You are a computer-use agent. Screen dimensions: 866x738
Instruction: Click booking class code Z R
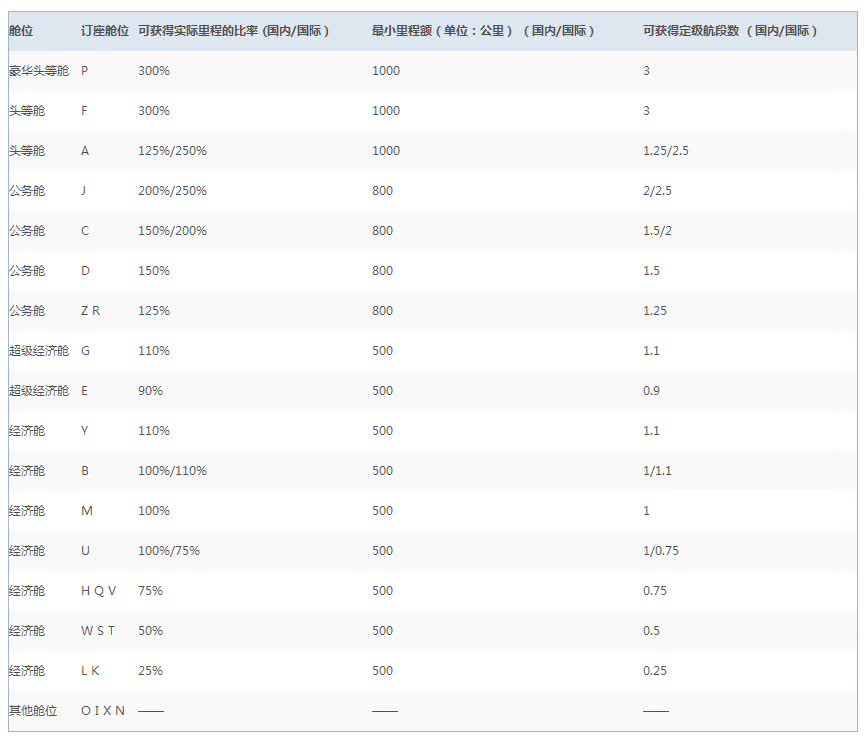point(90,311)
